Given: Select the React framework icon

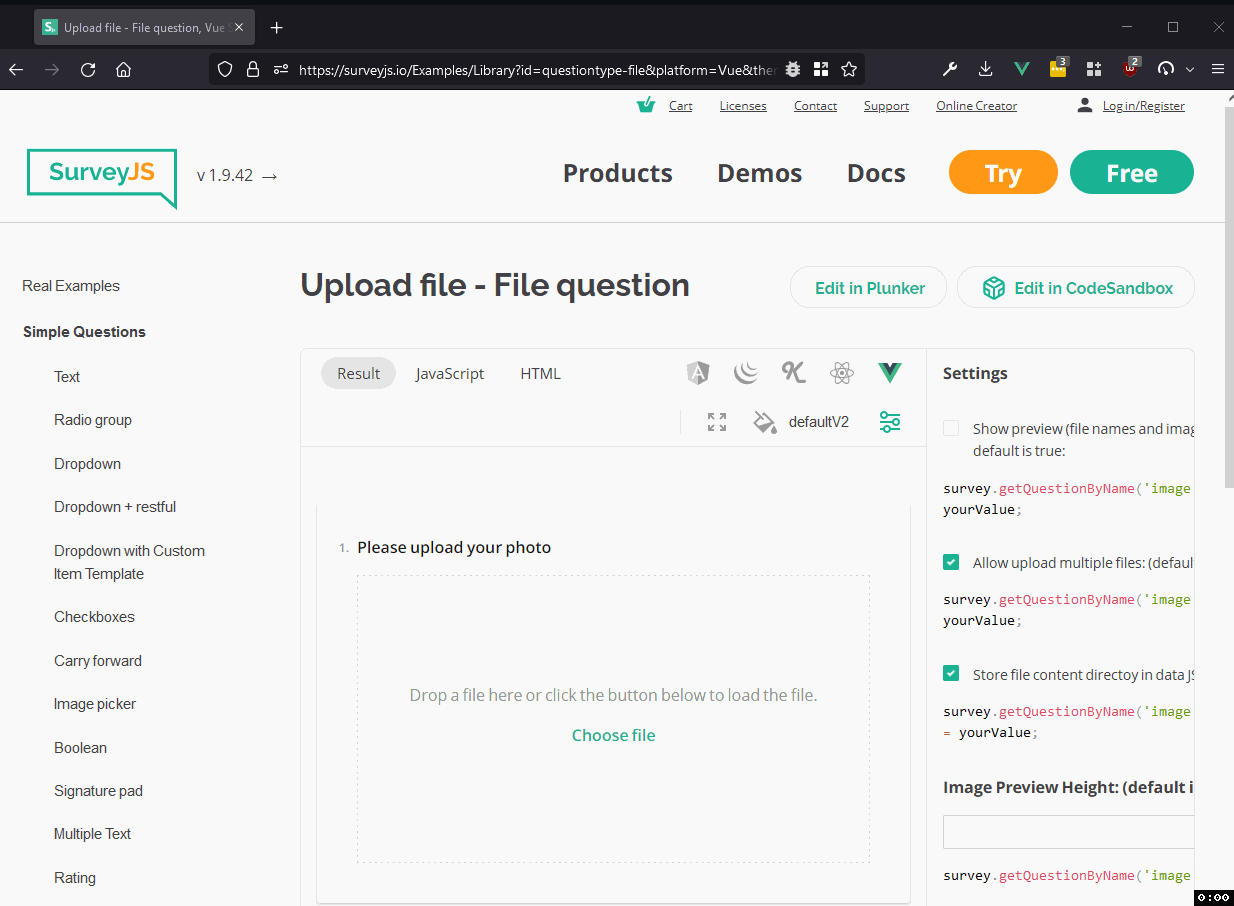Looking at the screenshot, I should point(841,372).
